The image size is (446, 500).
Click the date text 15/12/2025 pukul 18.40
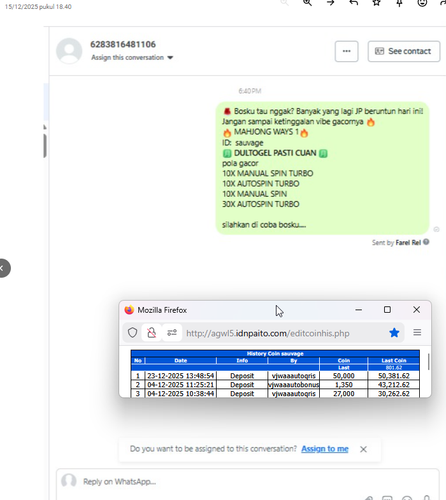(38, 7)
